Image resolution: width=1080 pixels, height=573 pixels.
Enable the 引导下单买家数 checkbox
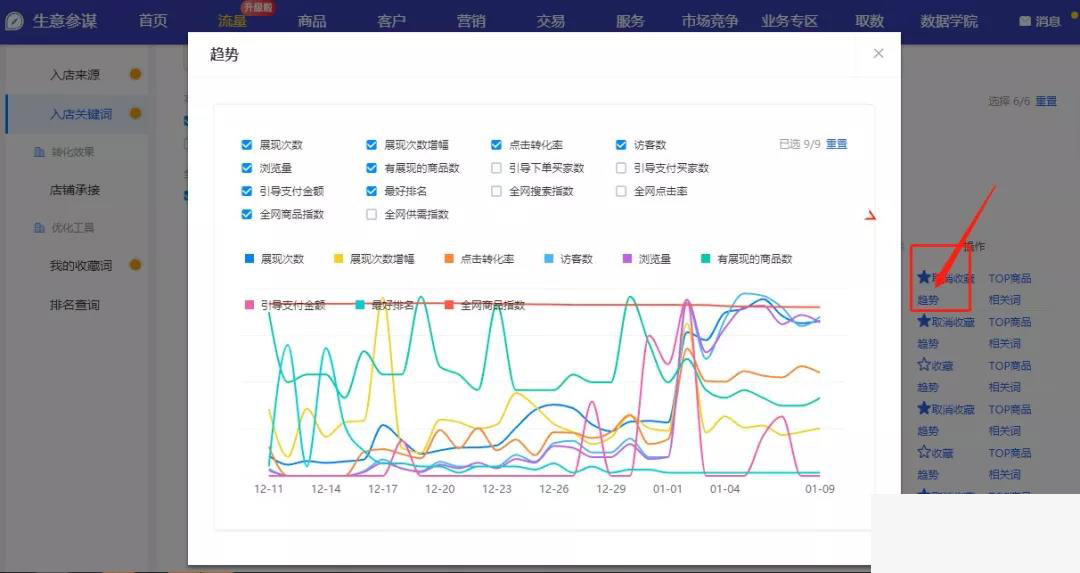pos(497,168)
